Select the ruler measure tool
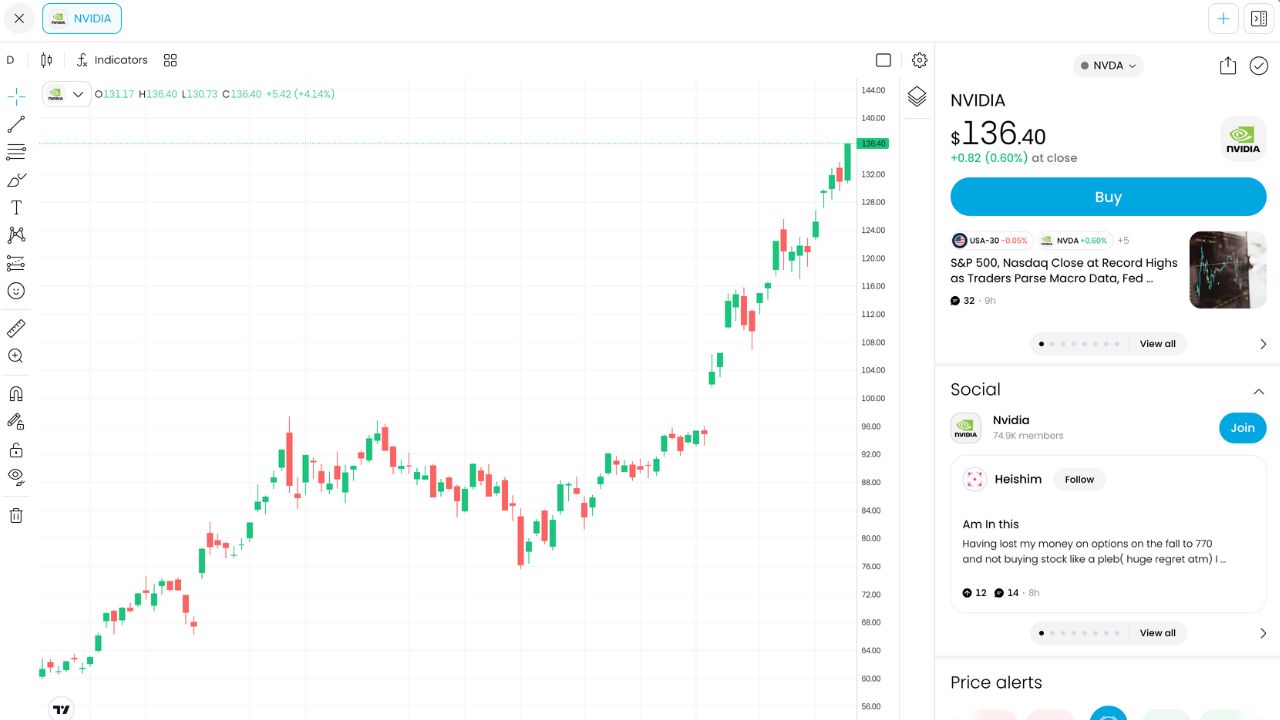 (x=16, y=329)
